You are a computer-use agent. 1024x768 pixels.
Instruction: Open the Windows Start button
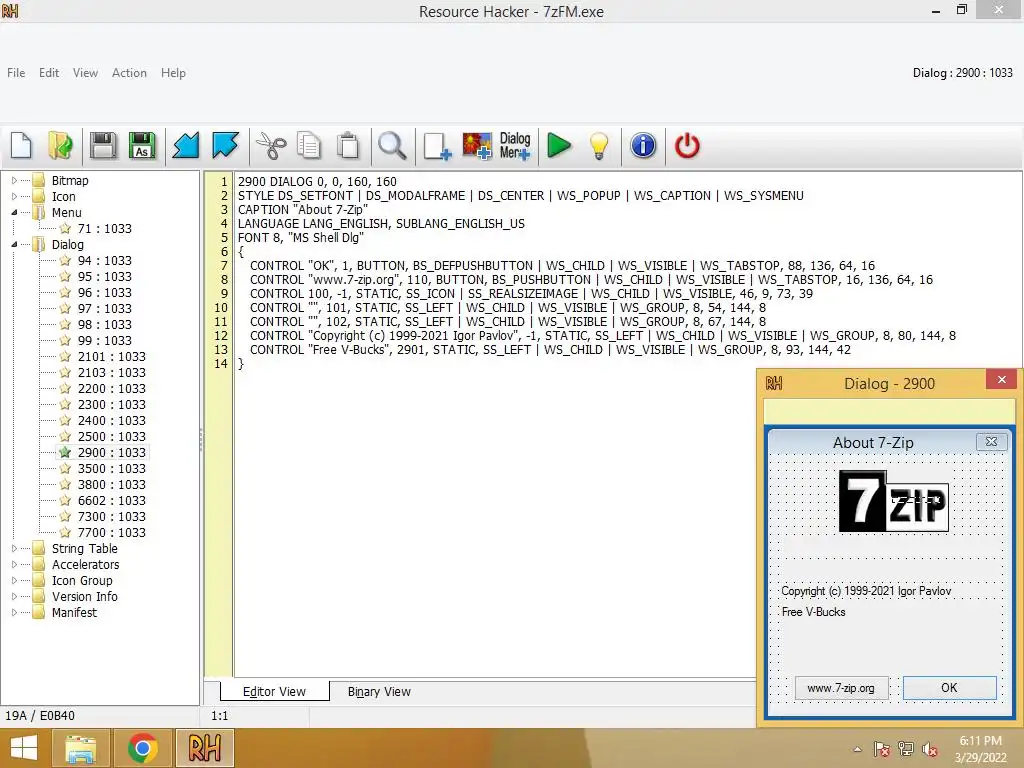24,748
